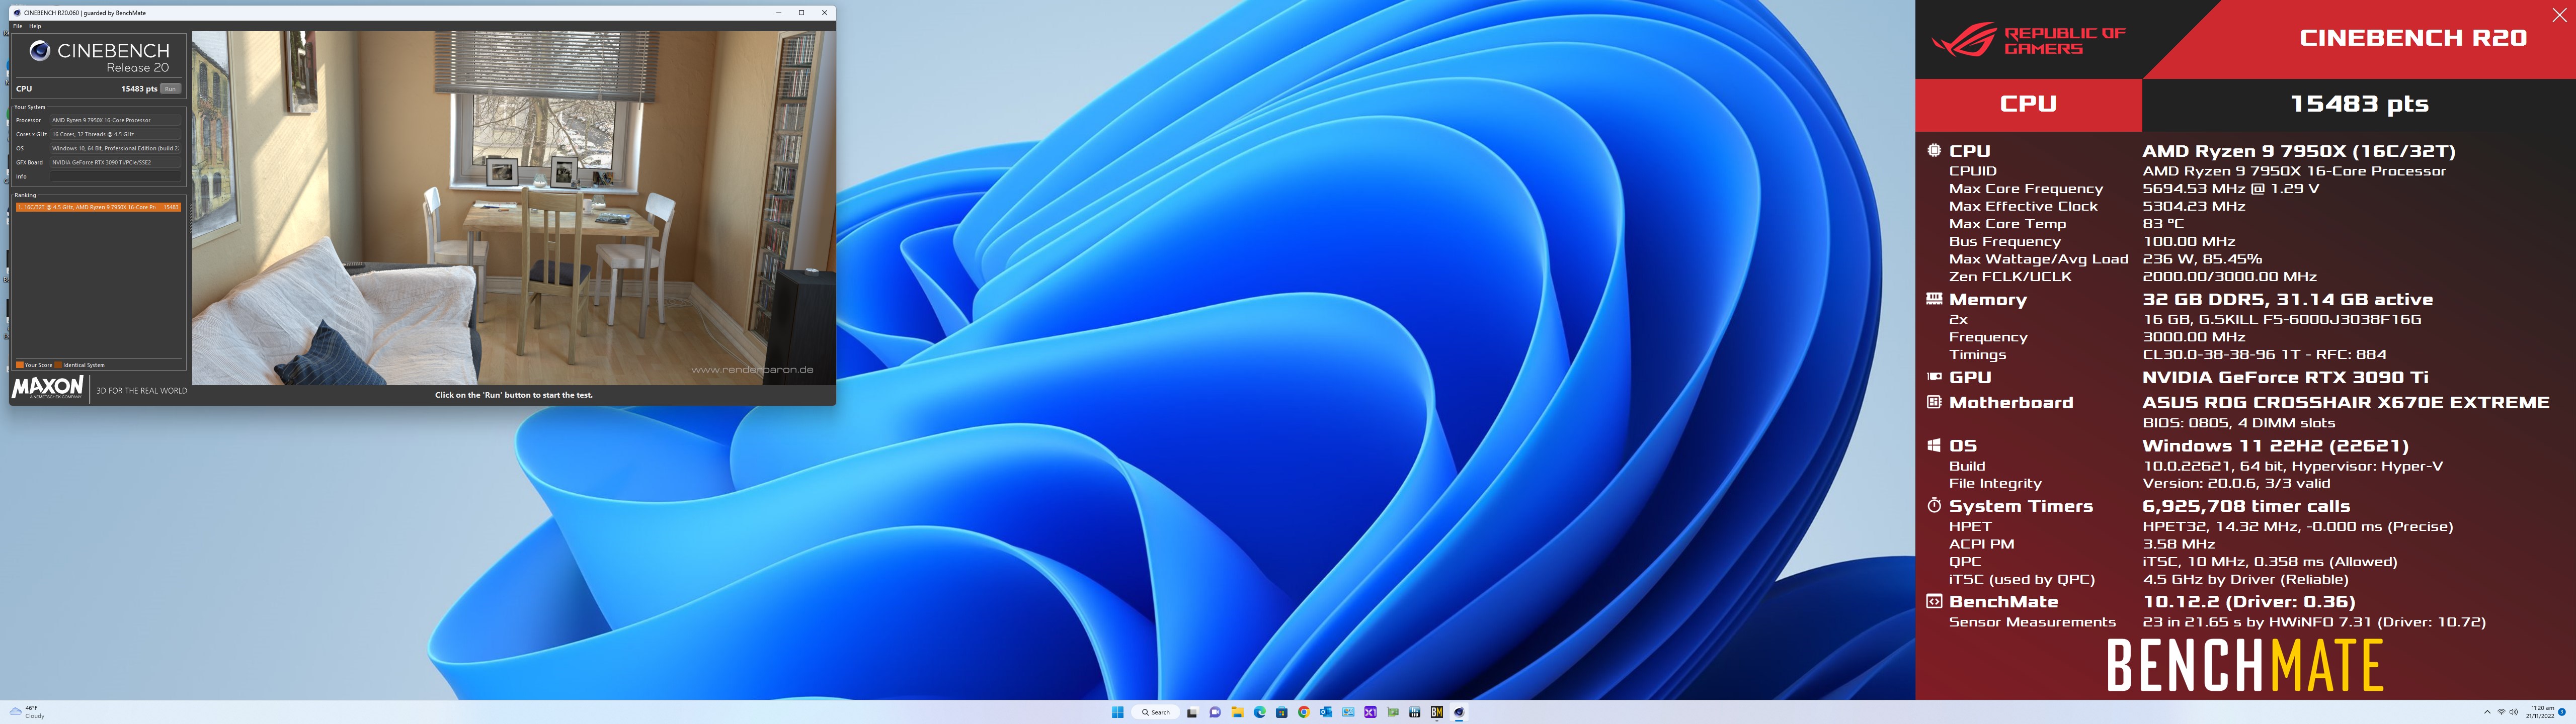Image resolution: width=2576 pixels, height=724 pixels.
Task: Click the Cores x GHz field
Action: pyautogui.click(x=116, y=134)
